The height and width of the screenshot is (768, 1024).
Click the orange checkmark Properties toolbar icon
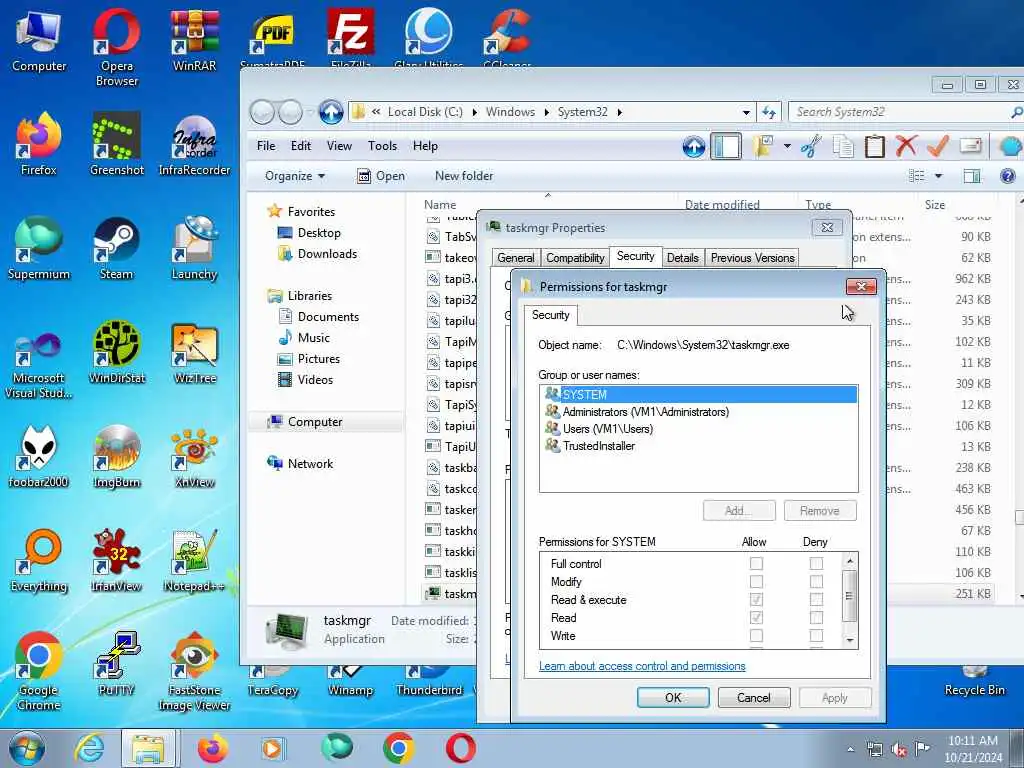[x=938, y=146]
